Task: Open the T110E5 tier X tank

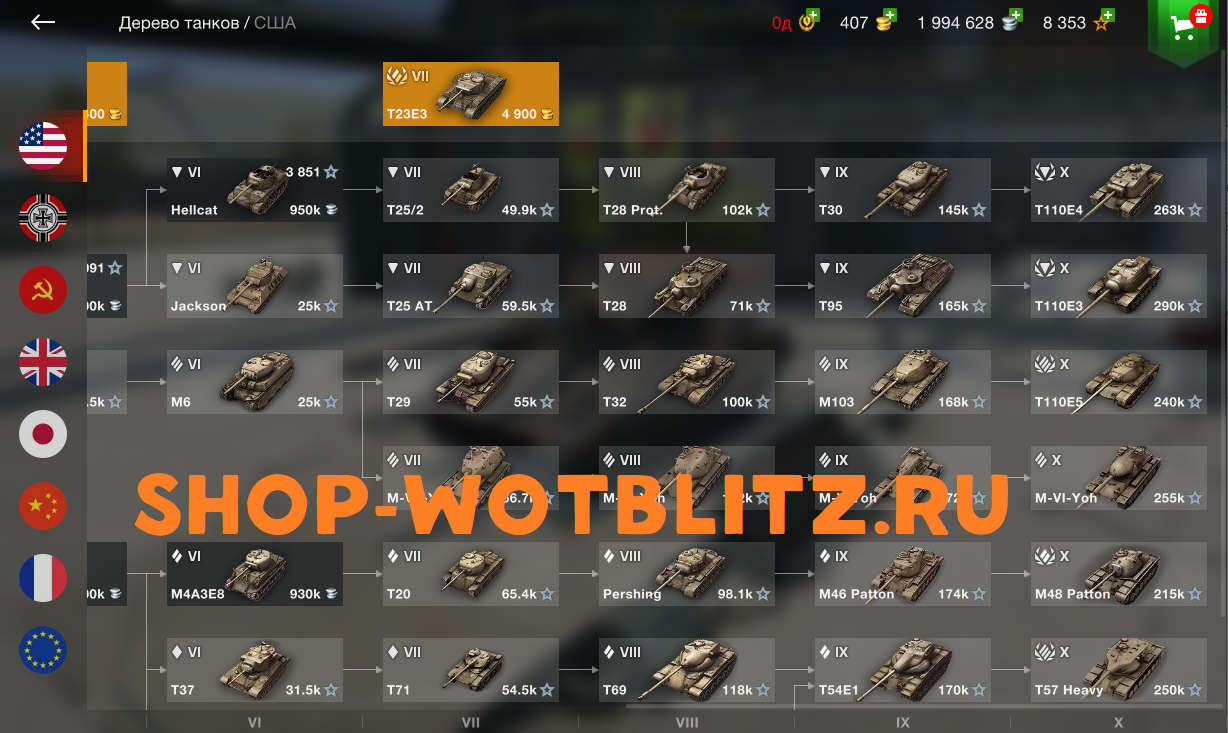Action: pos(1119,382)
